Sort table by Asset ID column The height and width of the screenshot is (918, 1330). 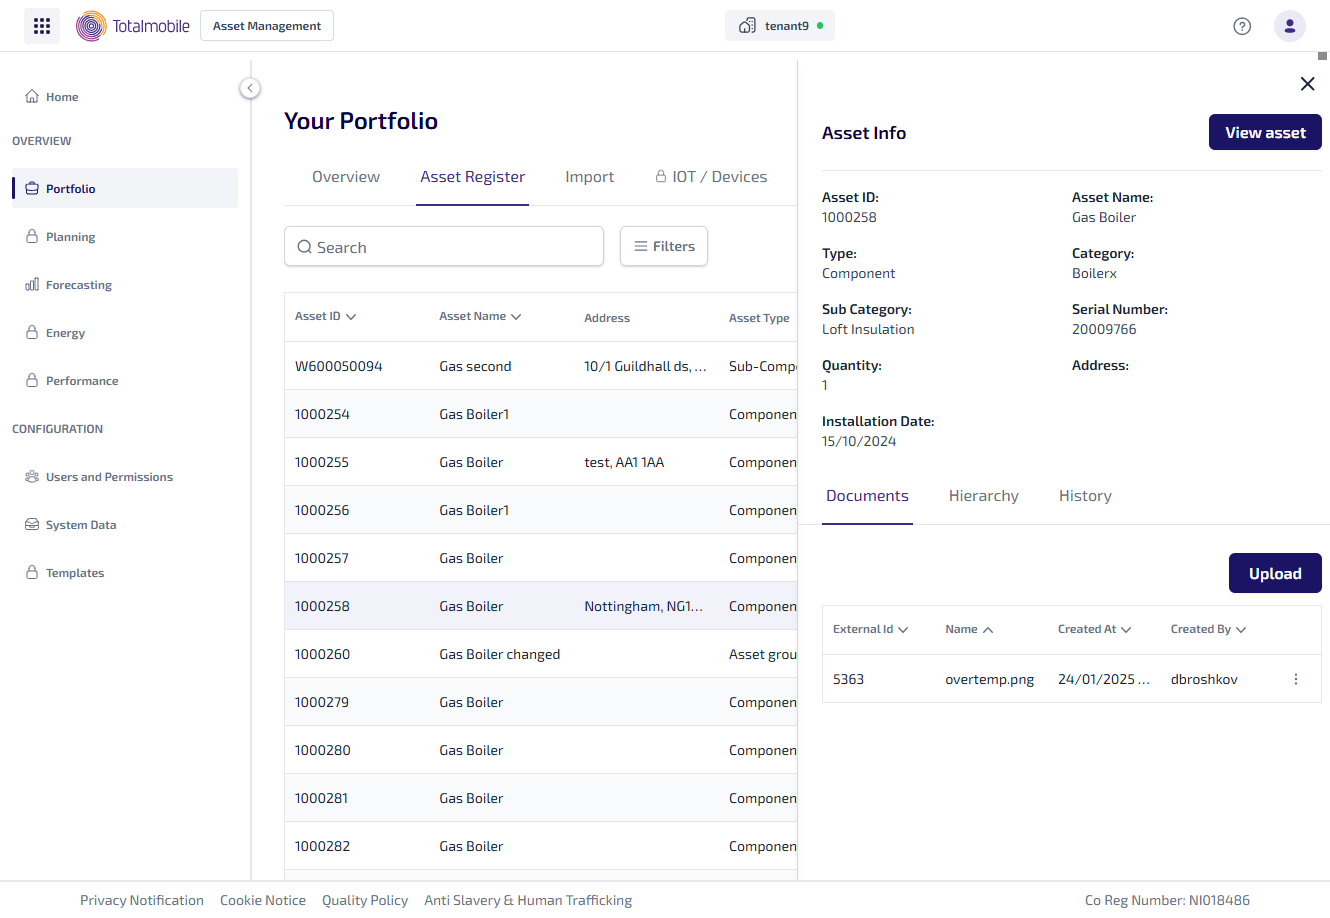click(325, 316)
